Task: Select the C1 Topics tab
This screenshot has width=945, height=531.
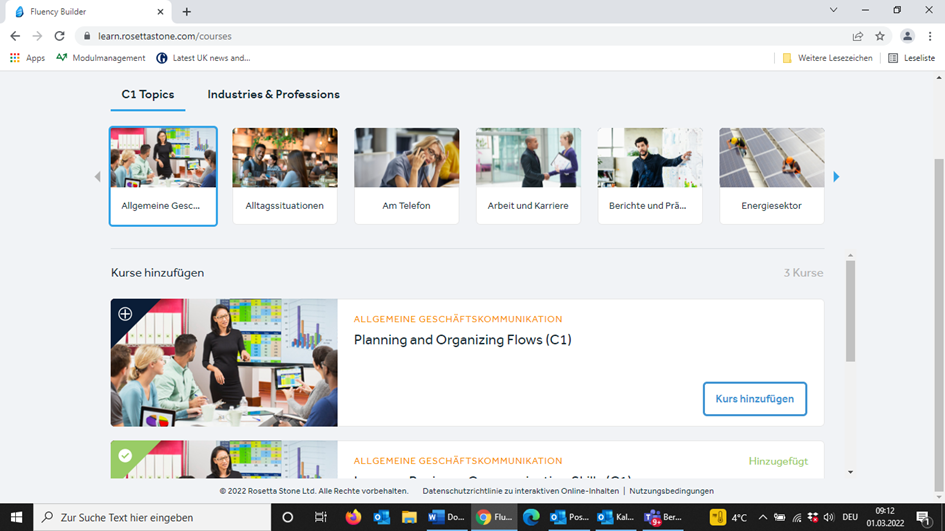Action: [x=148, y=95]
